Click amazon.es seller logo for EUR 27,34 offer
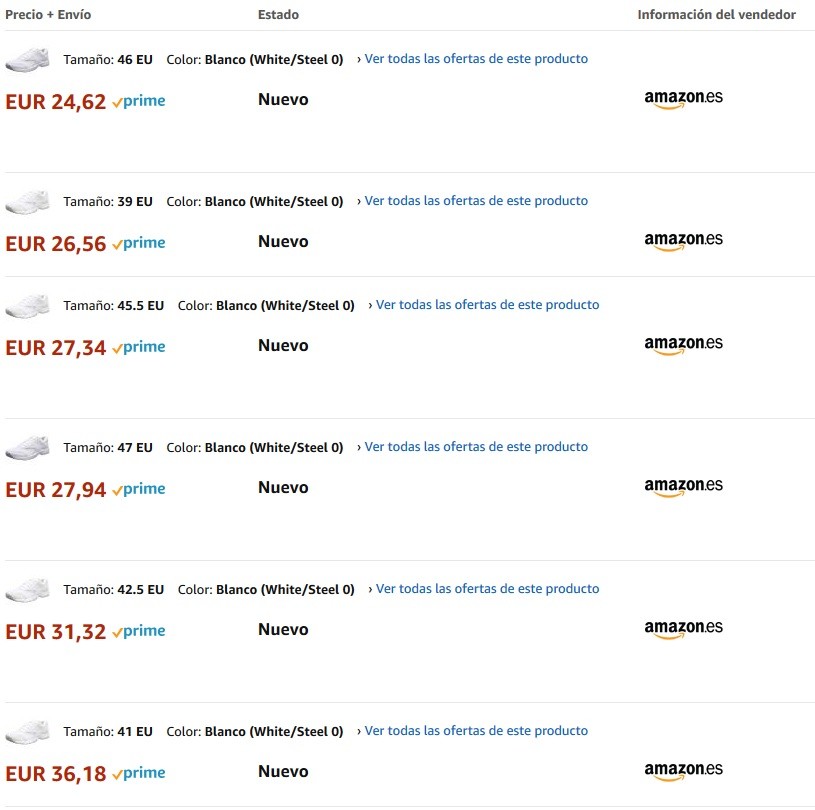This screenshot has height=810, width=815. coord(683,345)
